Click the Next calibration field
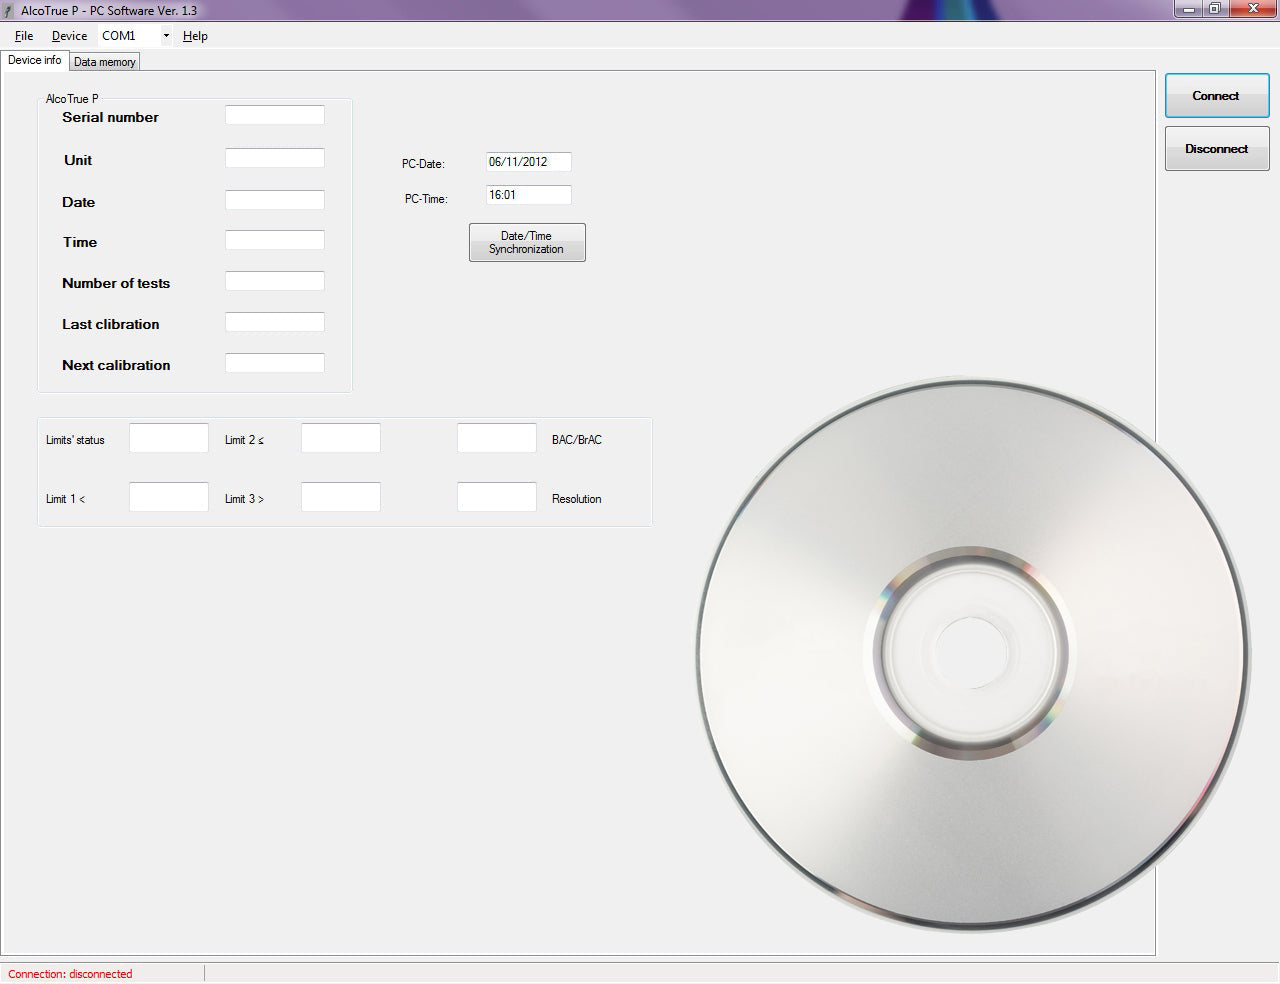 275,362
